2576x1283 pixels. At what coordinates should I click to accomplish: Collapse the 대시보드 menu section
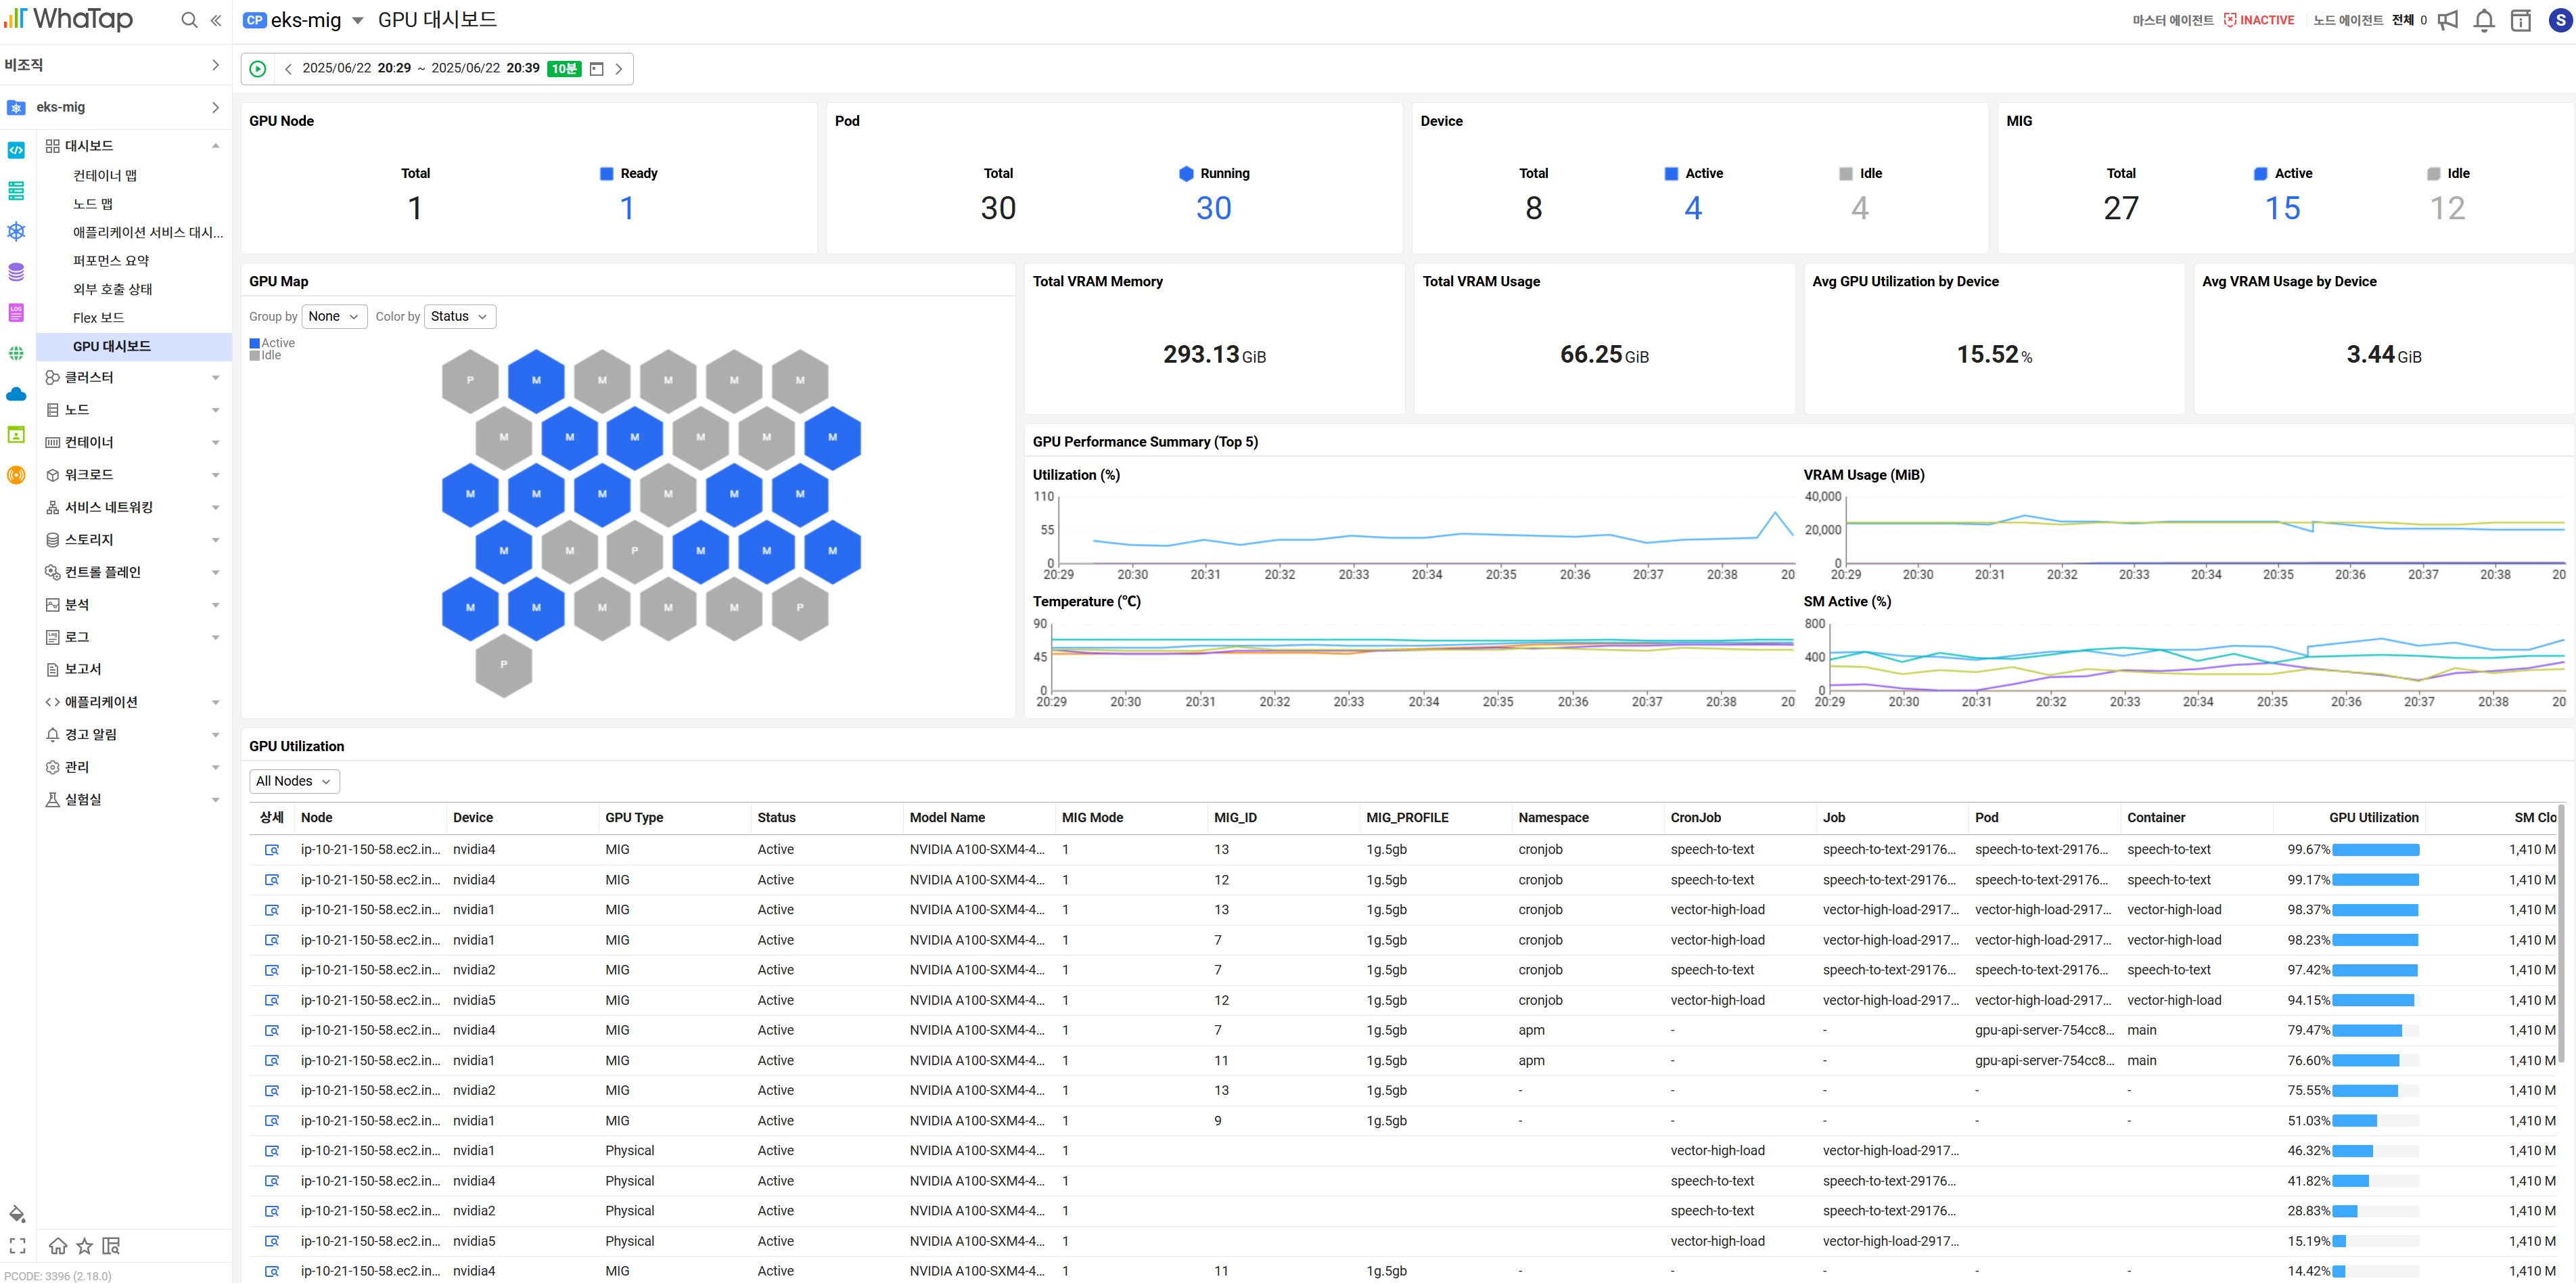pos(215,146)
